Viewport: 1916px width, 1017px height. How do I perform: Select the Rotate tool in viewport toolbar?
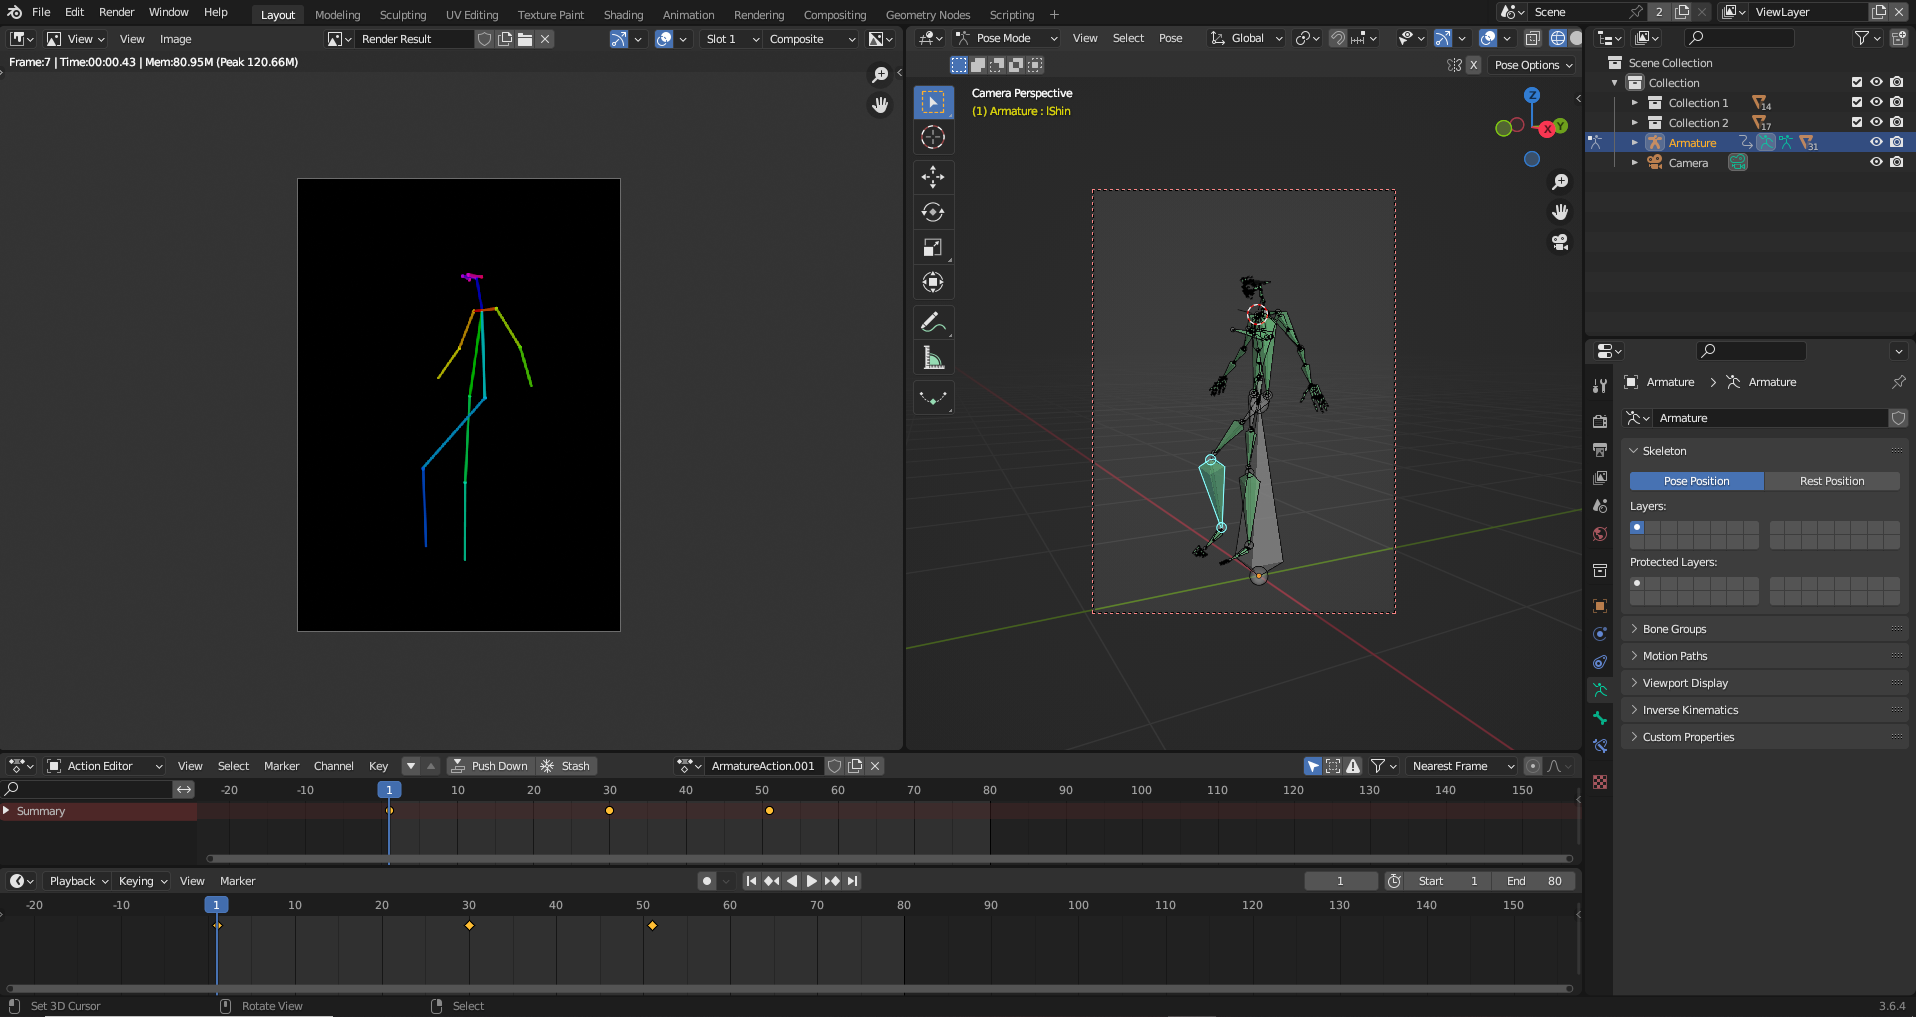tap(933, 212)
